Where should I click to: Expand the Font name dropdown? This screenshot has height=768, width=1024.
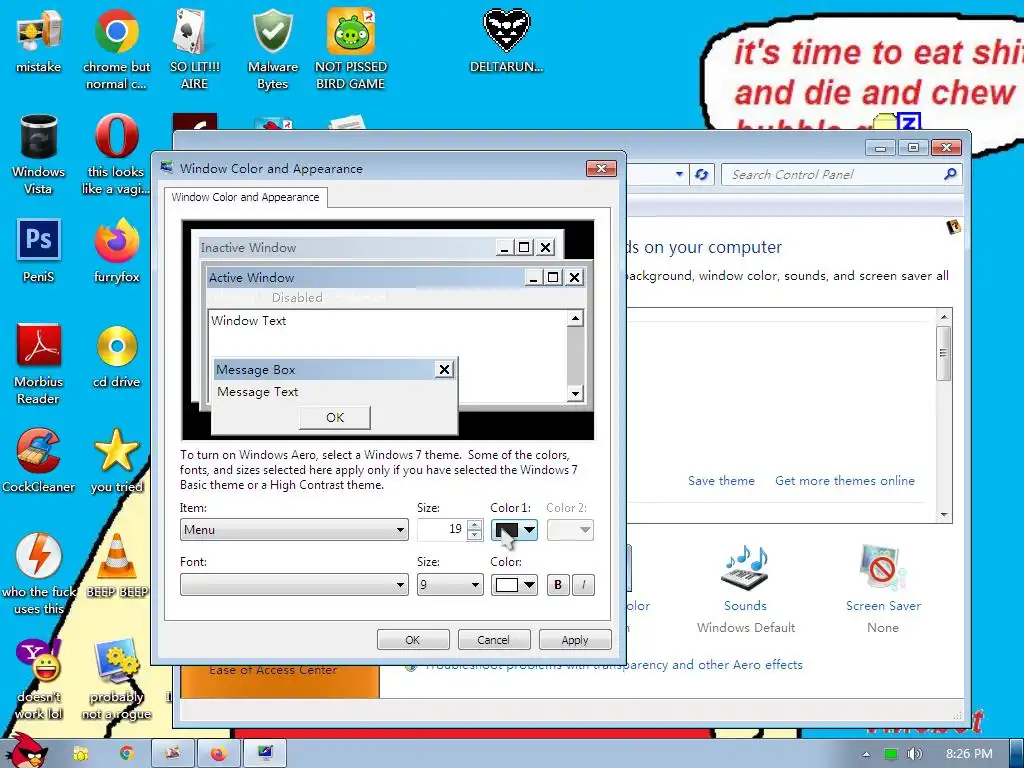(x=294, y=584)
